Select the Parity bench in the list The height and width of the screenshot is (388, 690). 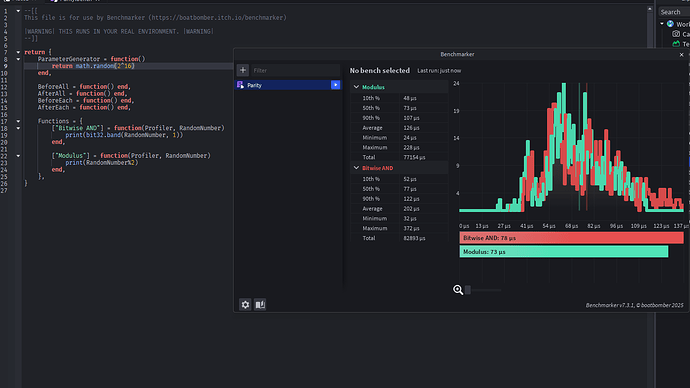(288, 85)
